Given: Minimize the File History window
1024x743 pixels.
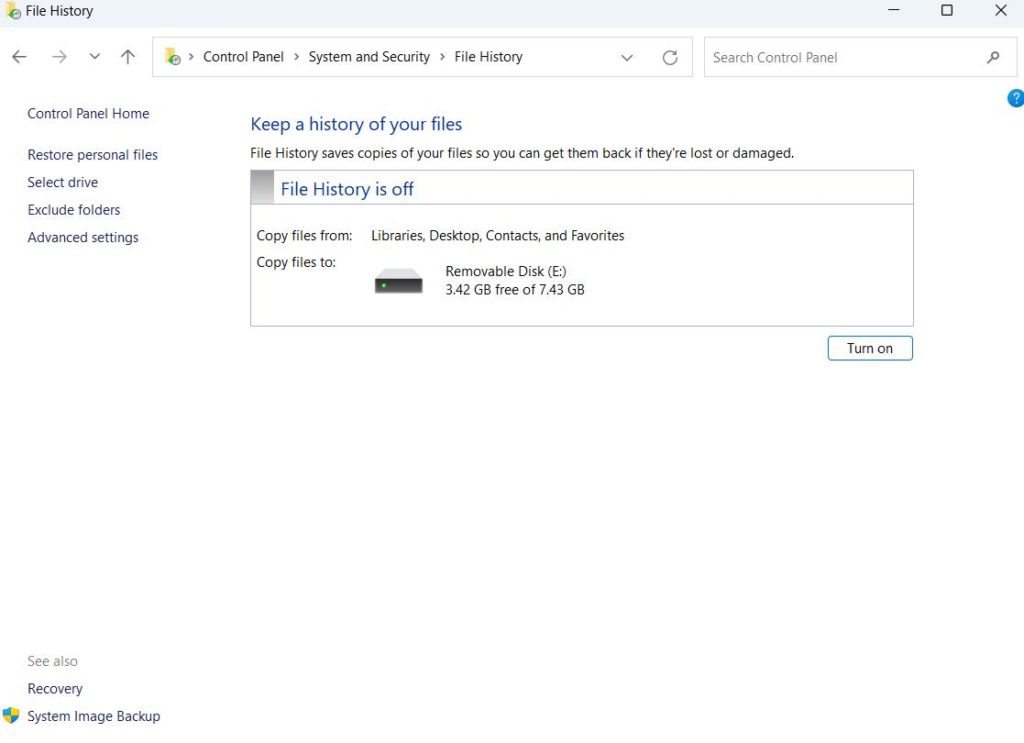Looking at the screenshot, I should click(x=894, y=10).
